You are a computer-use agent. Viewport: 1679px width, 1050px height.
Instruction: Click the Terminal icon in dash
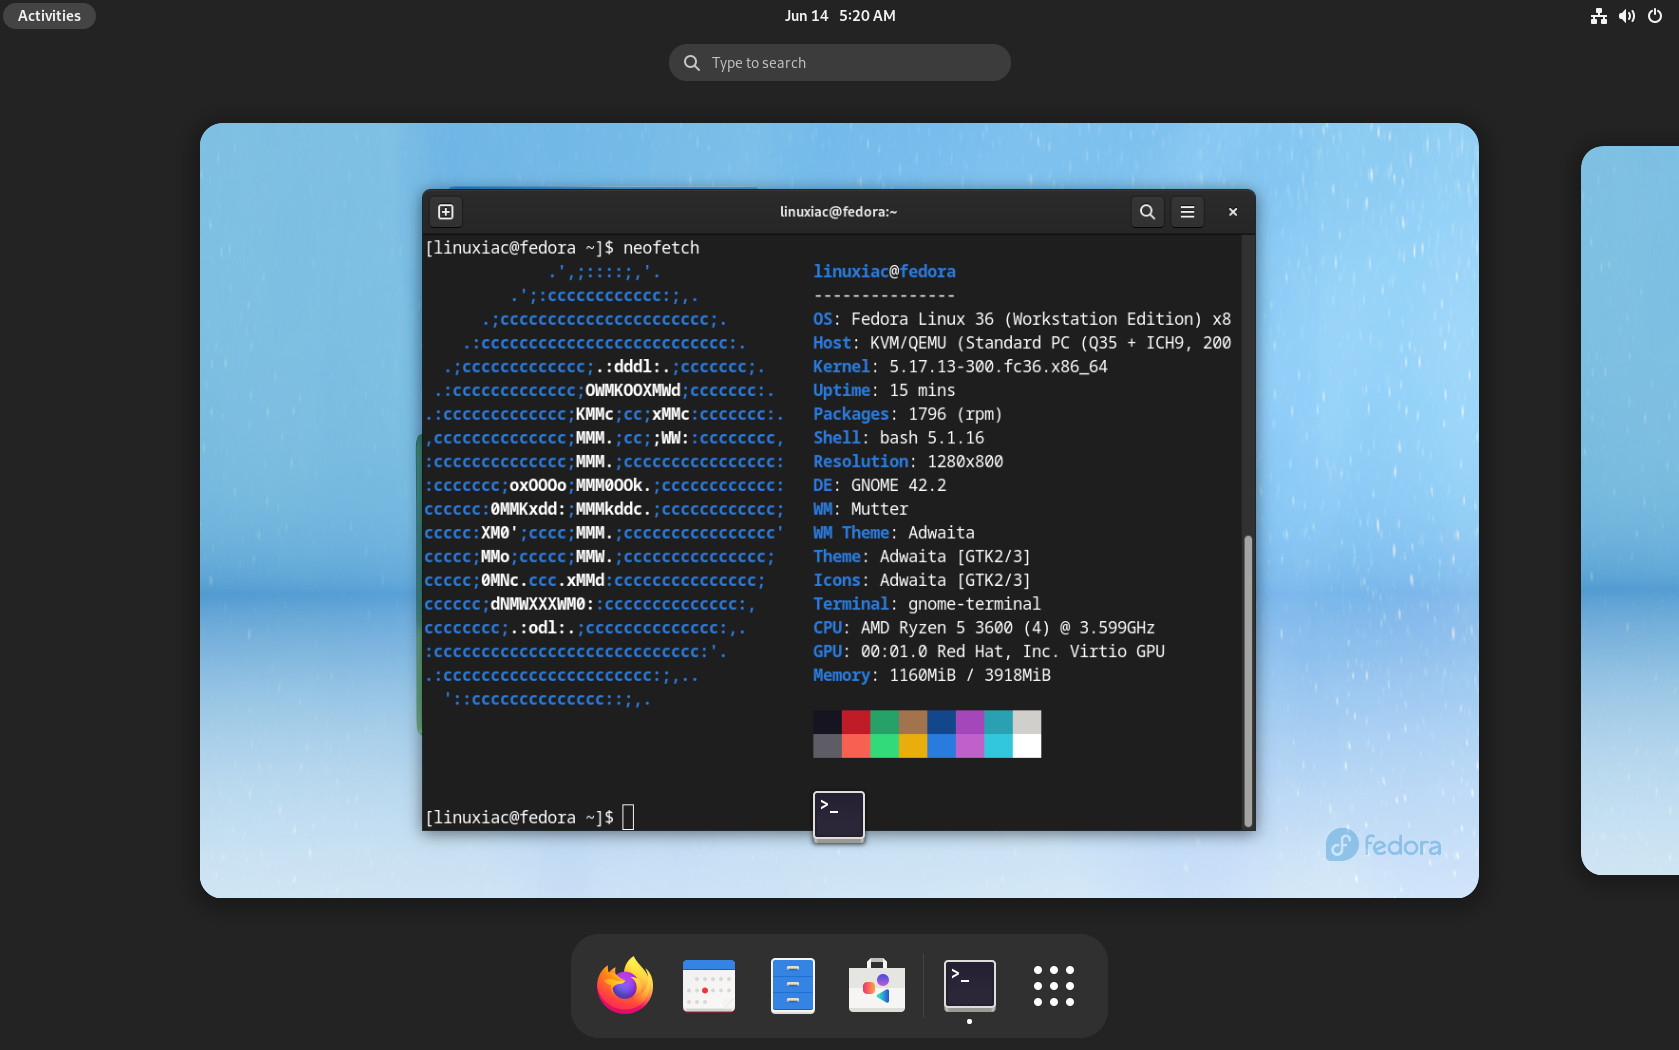click(x=970, y=986)
